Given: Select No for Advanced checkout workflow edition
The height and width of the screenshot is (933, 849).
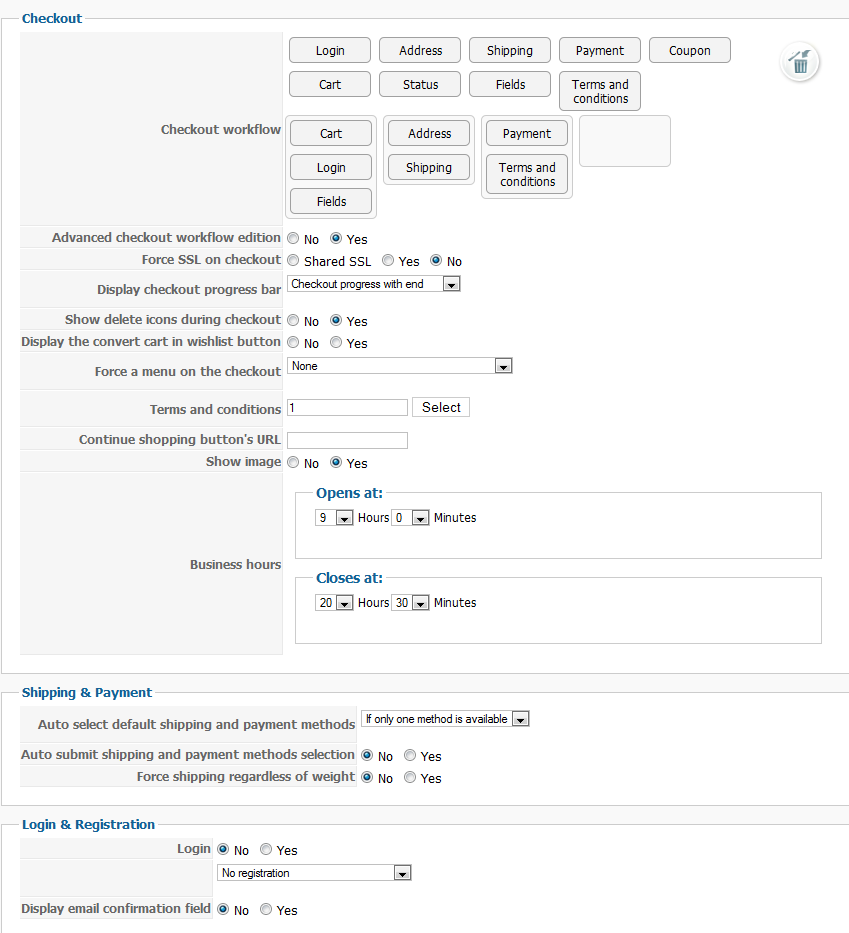Looking at the screenshot, I should point(293,239).
